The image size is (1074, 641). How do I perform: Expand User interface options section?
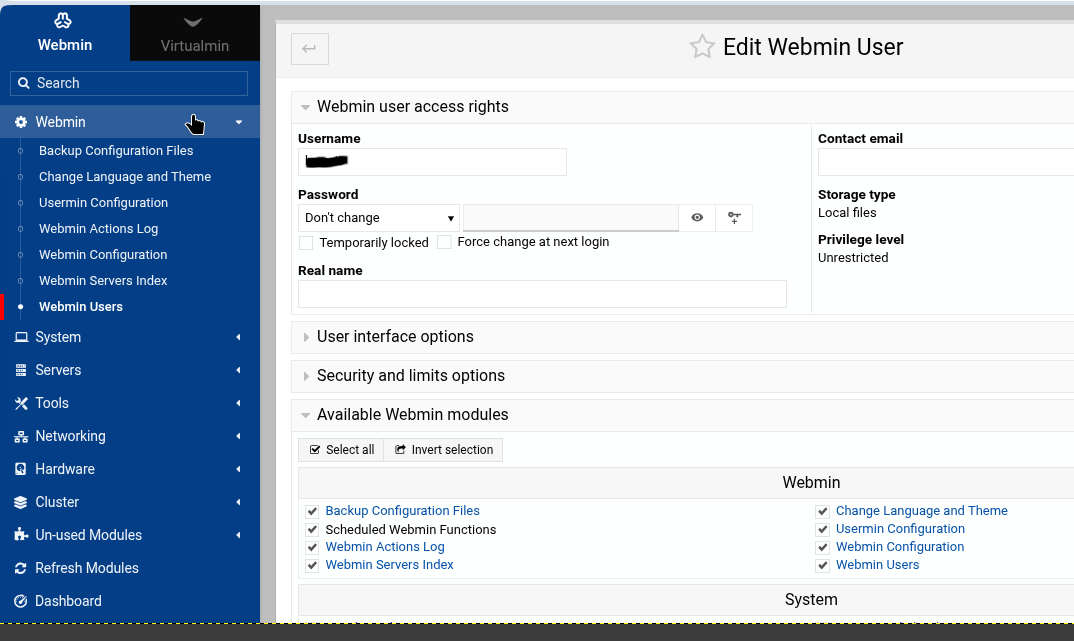coord(395,337)
